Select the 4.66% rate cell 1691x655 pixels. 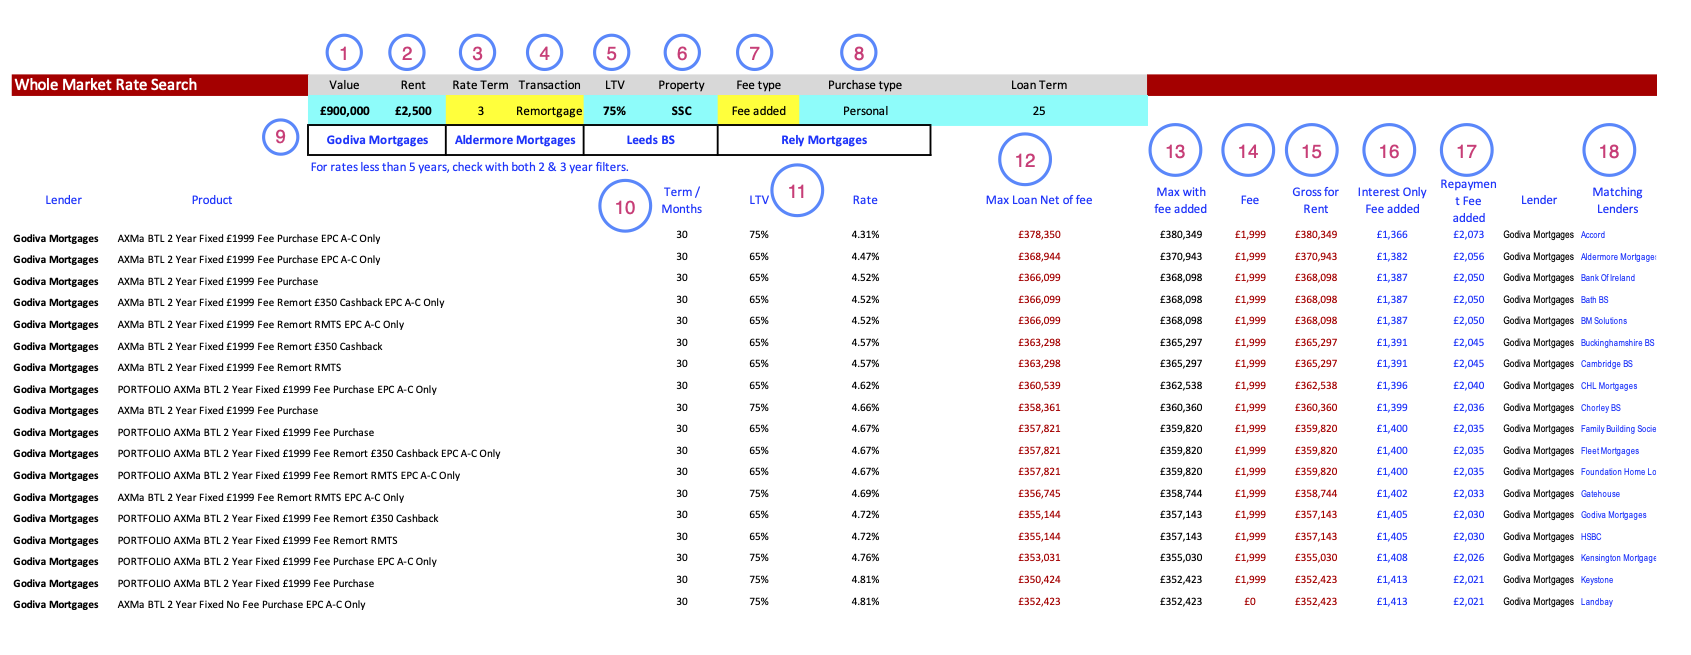[865, 408]
